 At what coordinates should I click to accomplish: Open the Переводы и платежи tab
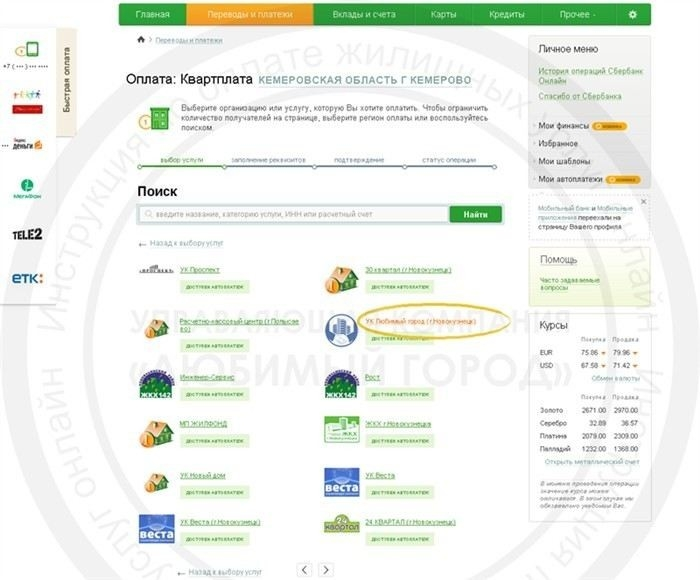(x=250, y=15)
